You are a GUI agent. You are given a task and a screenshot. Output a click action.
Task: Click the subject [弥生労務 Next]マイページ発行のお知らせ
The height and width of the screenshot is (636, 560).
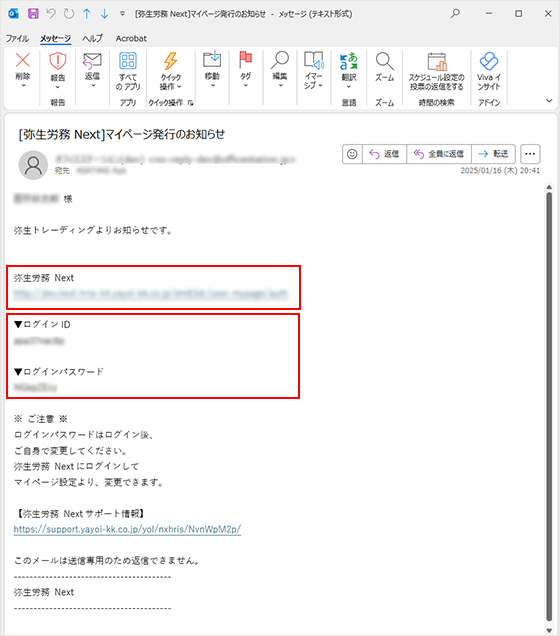[122, 134]
